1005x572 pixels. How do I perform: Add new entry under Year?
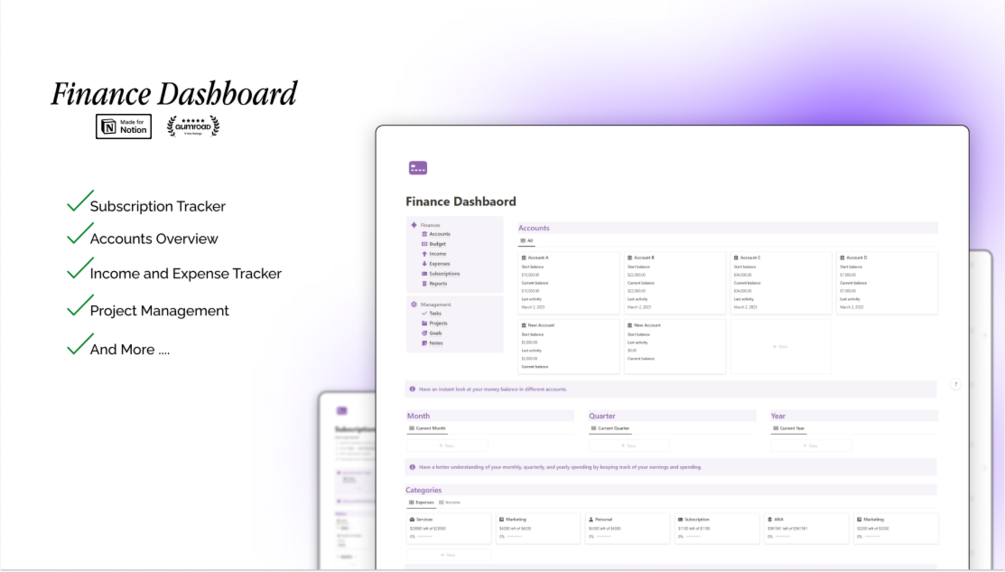(811, 446)
